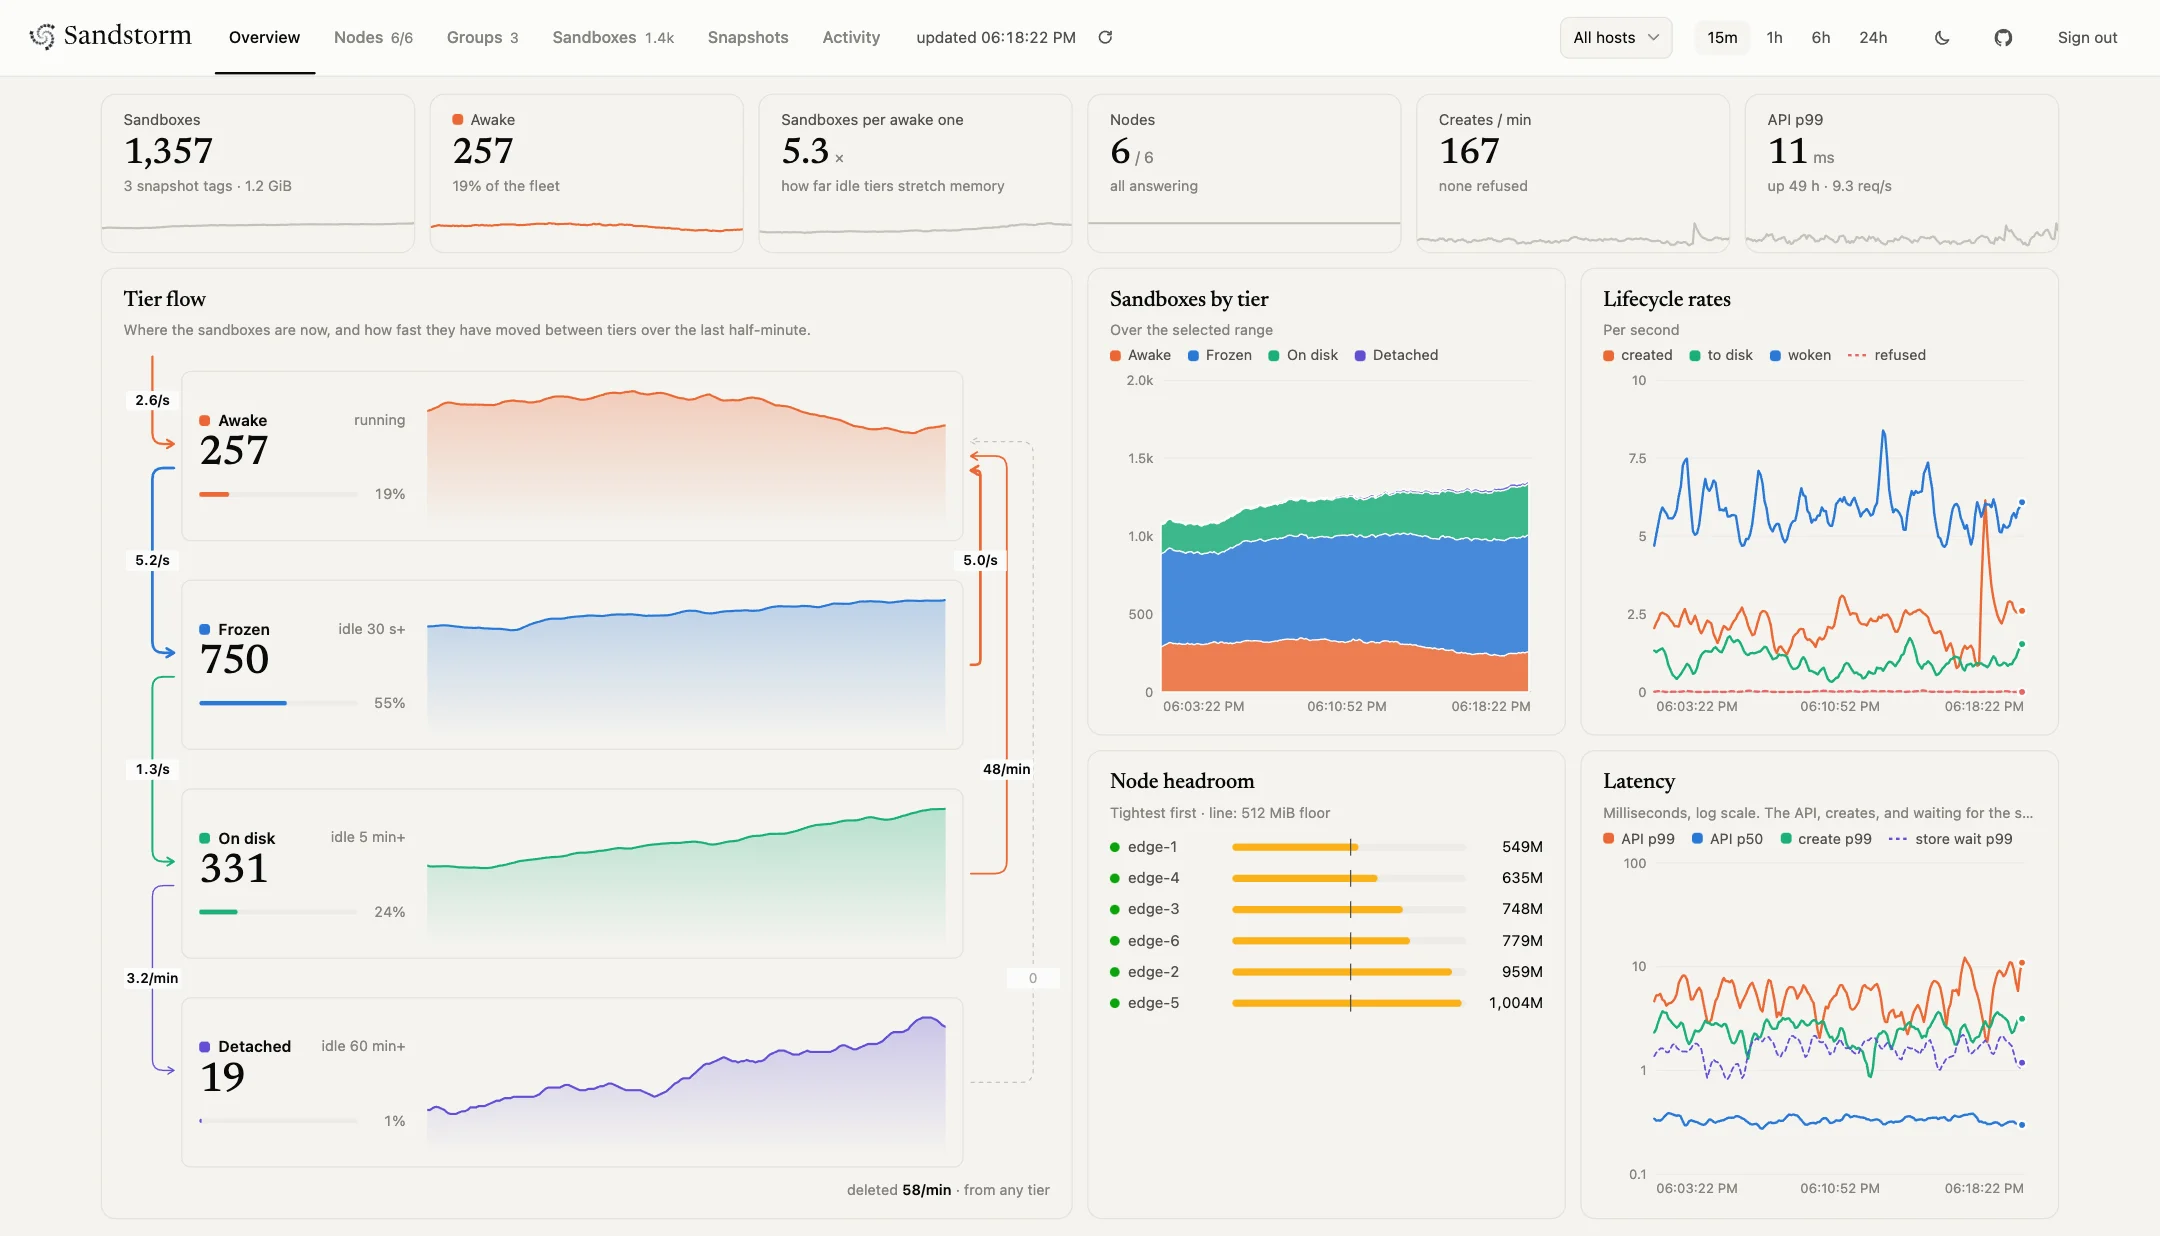Click the API p99 summary card
This screenshot has width=2160, height=1236.
(x=1901, y=173)
